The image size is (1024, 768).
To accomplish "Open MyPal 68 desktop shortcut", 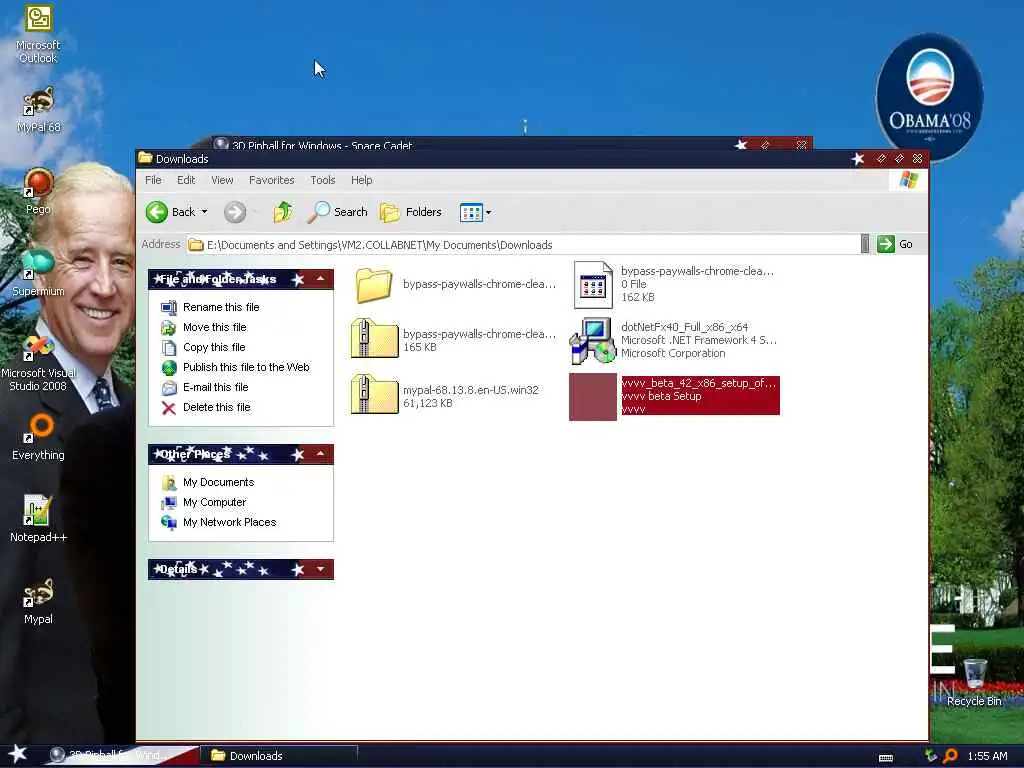I will point(38,110).
